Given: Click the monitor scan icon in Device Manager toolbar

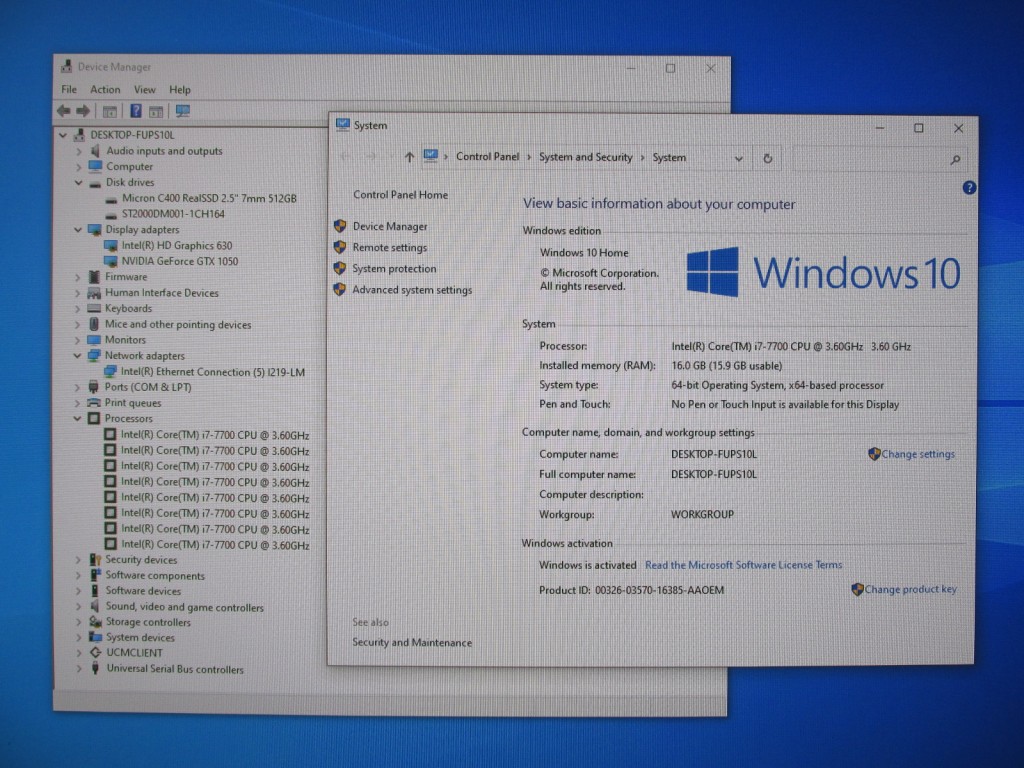Looking at the screenshot, I should pos(183,111).
